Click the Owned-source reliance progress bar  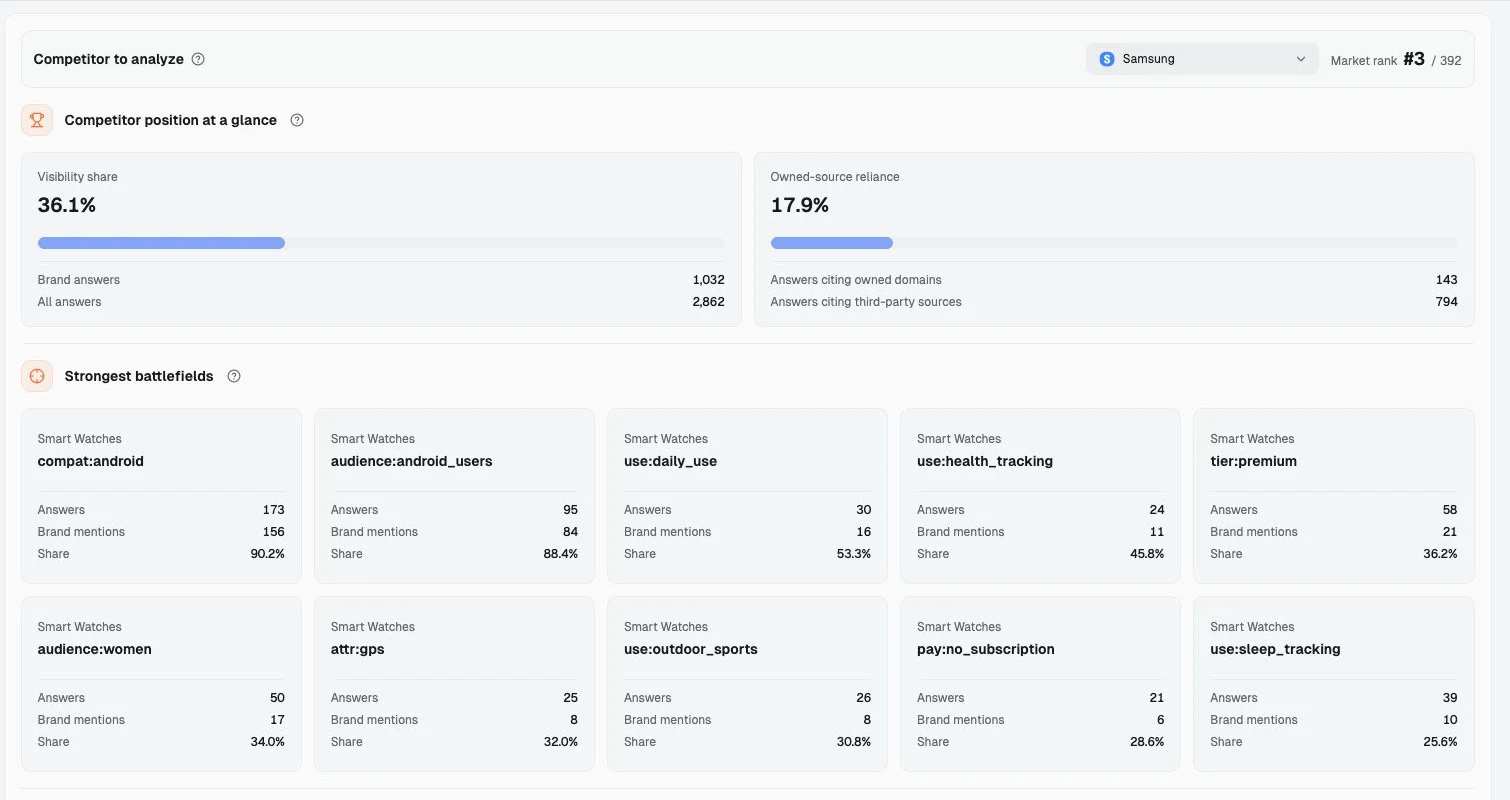[1114, 243]
